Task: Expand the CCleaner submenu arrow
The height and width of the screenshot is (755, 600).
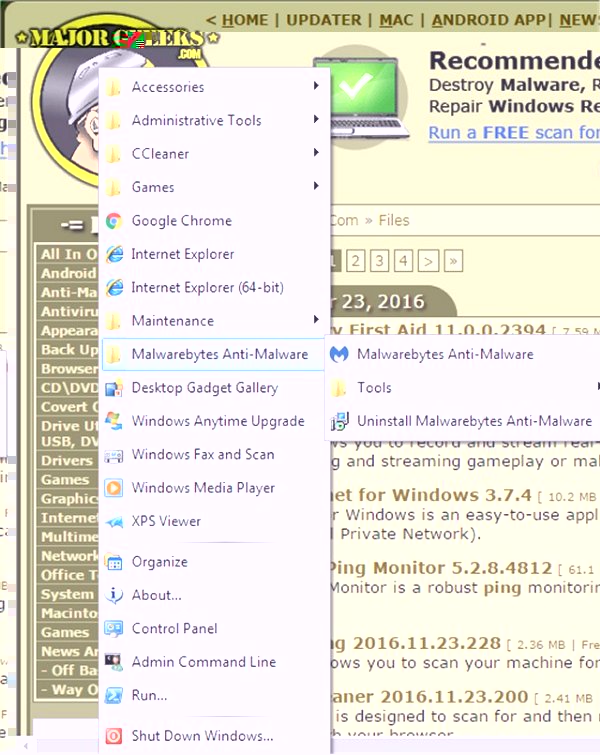Action: pos(316,153)
